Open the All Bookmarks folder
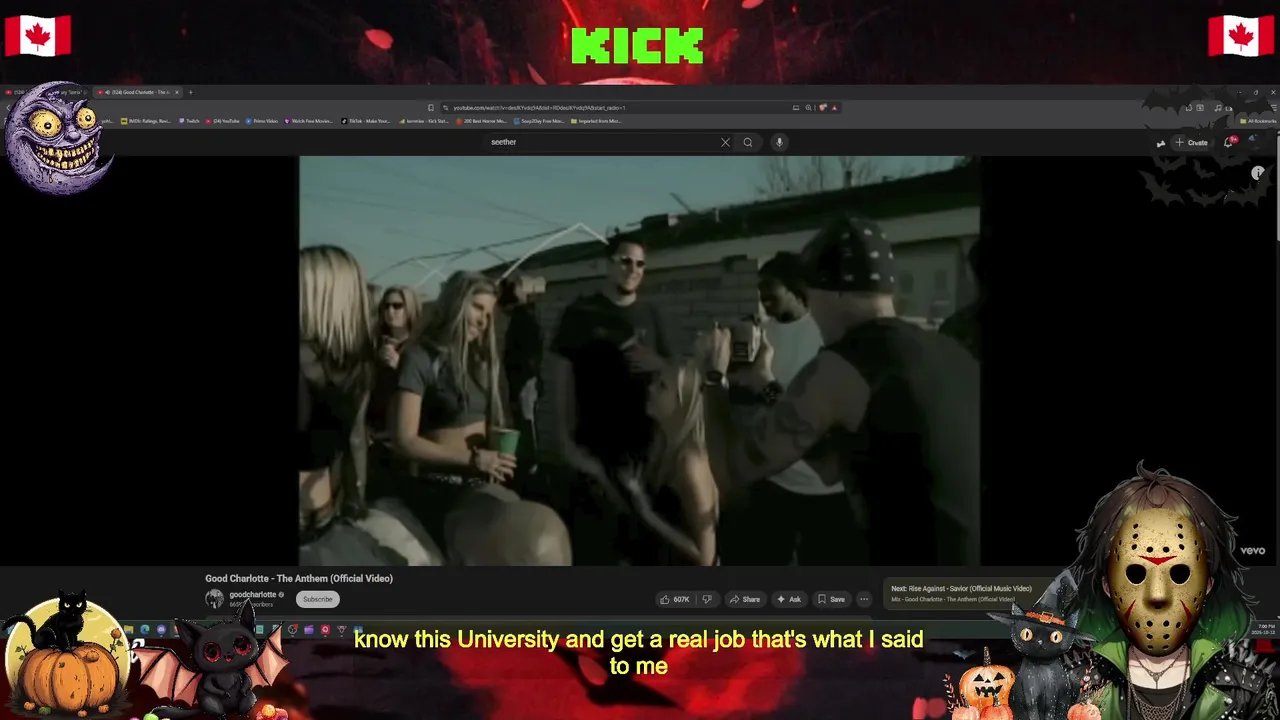 coord(1258,121)
